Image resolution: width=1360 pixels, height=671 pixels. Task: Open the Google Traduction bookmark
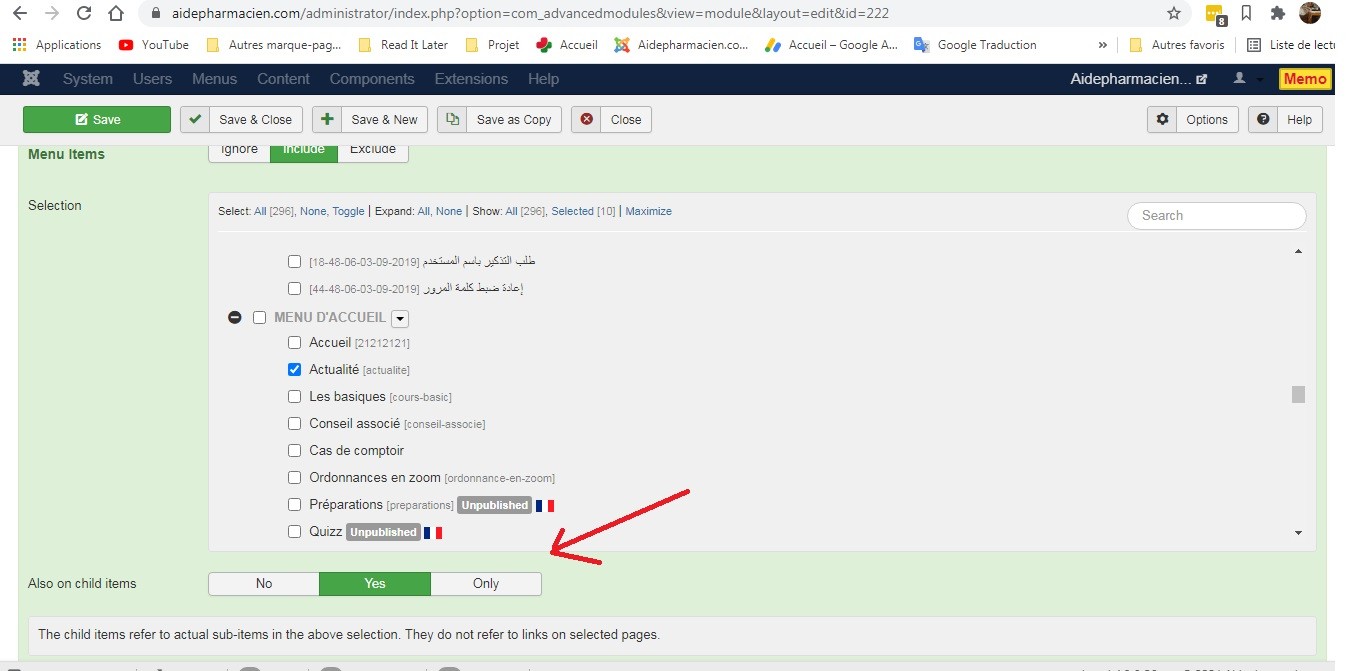pos(975,45)
